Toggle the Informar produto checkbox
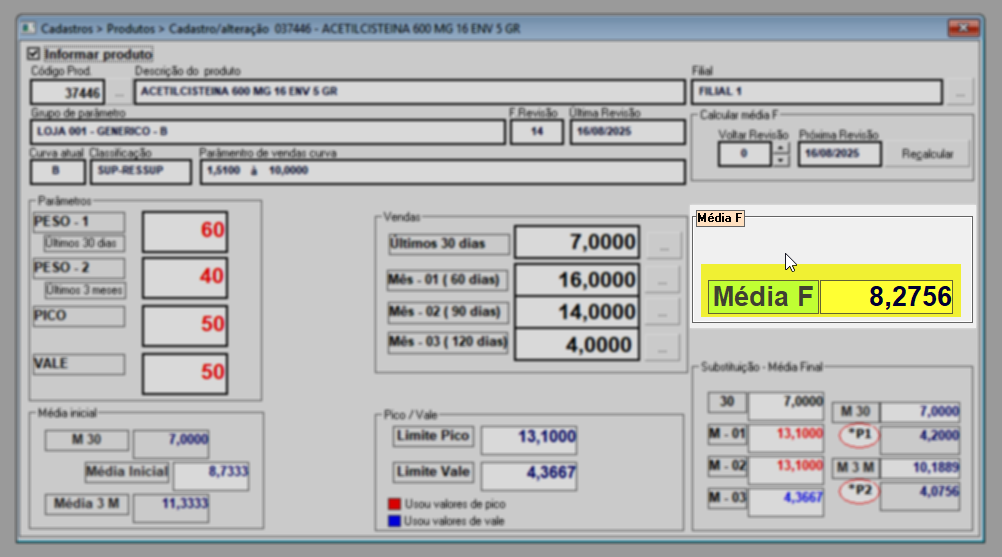Image resolution: width=1002 pixels, height=557 pixels. [34, 54]
